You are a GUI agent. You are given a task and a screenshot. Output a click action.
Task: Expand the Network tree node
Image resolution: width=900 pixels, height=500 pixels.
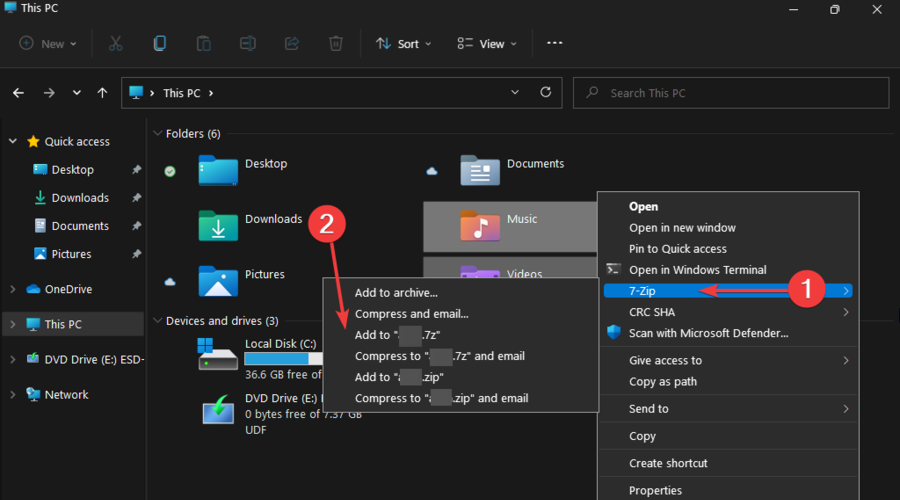coord(13,394)
